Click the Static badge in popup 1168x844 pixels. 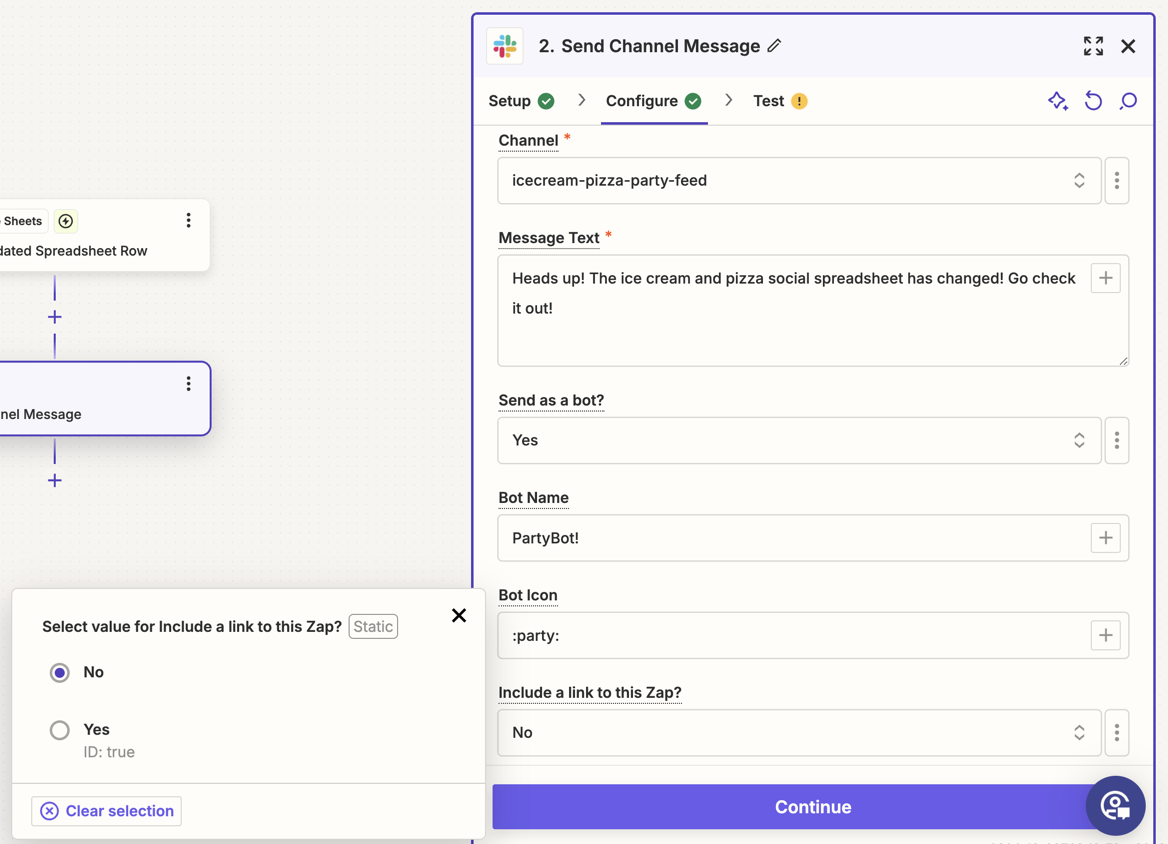pos(373,626)
